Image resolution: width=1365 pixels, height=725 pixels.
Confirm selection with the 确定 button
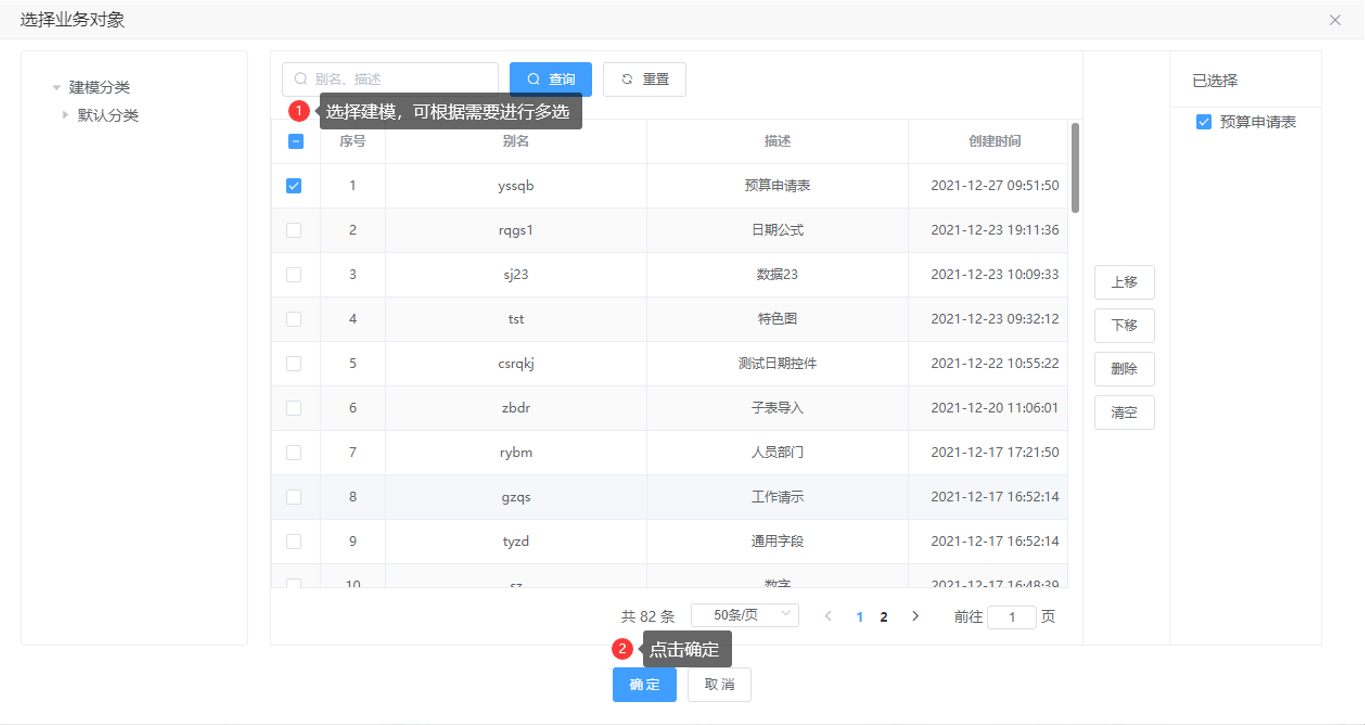pyautogui.click(x=644, y=685)
